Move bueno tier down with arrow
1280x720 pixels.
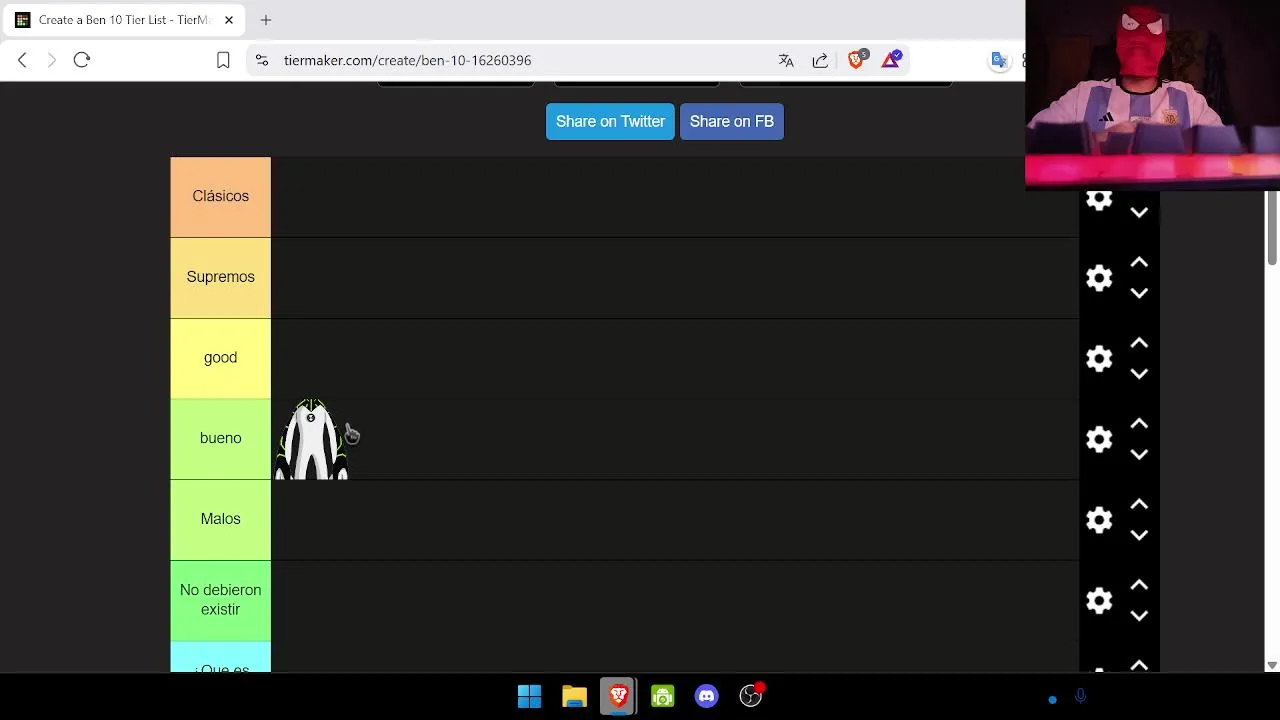click(1139, 455)
